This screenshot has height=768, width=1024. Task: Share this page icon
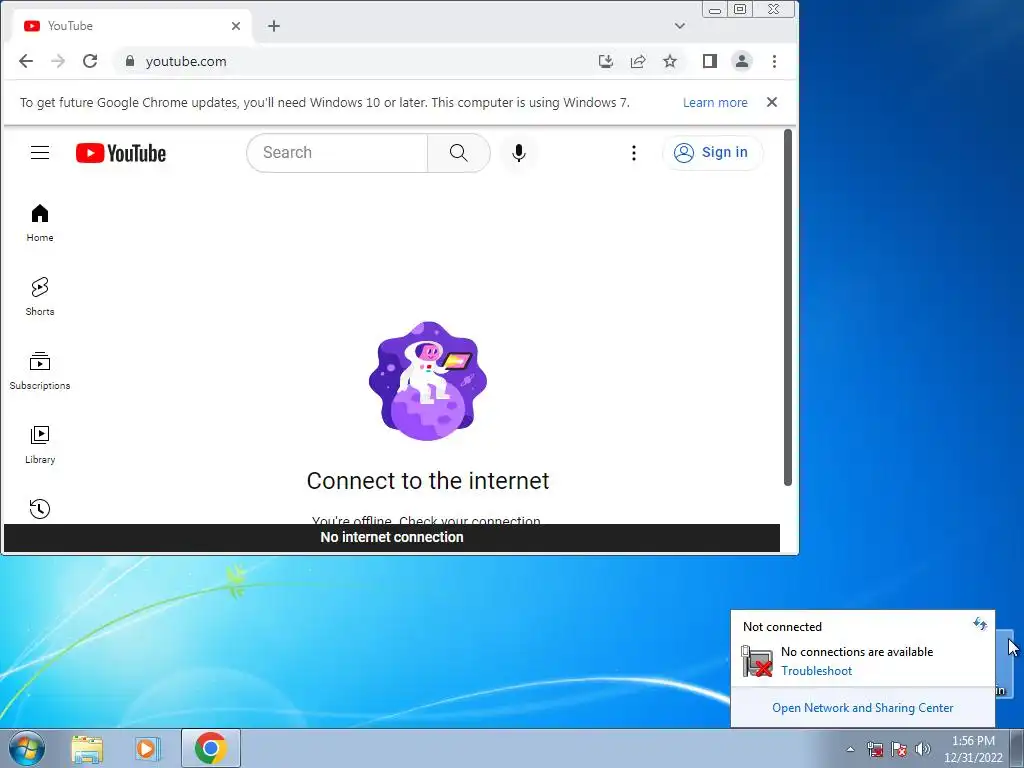pos(638,61)
